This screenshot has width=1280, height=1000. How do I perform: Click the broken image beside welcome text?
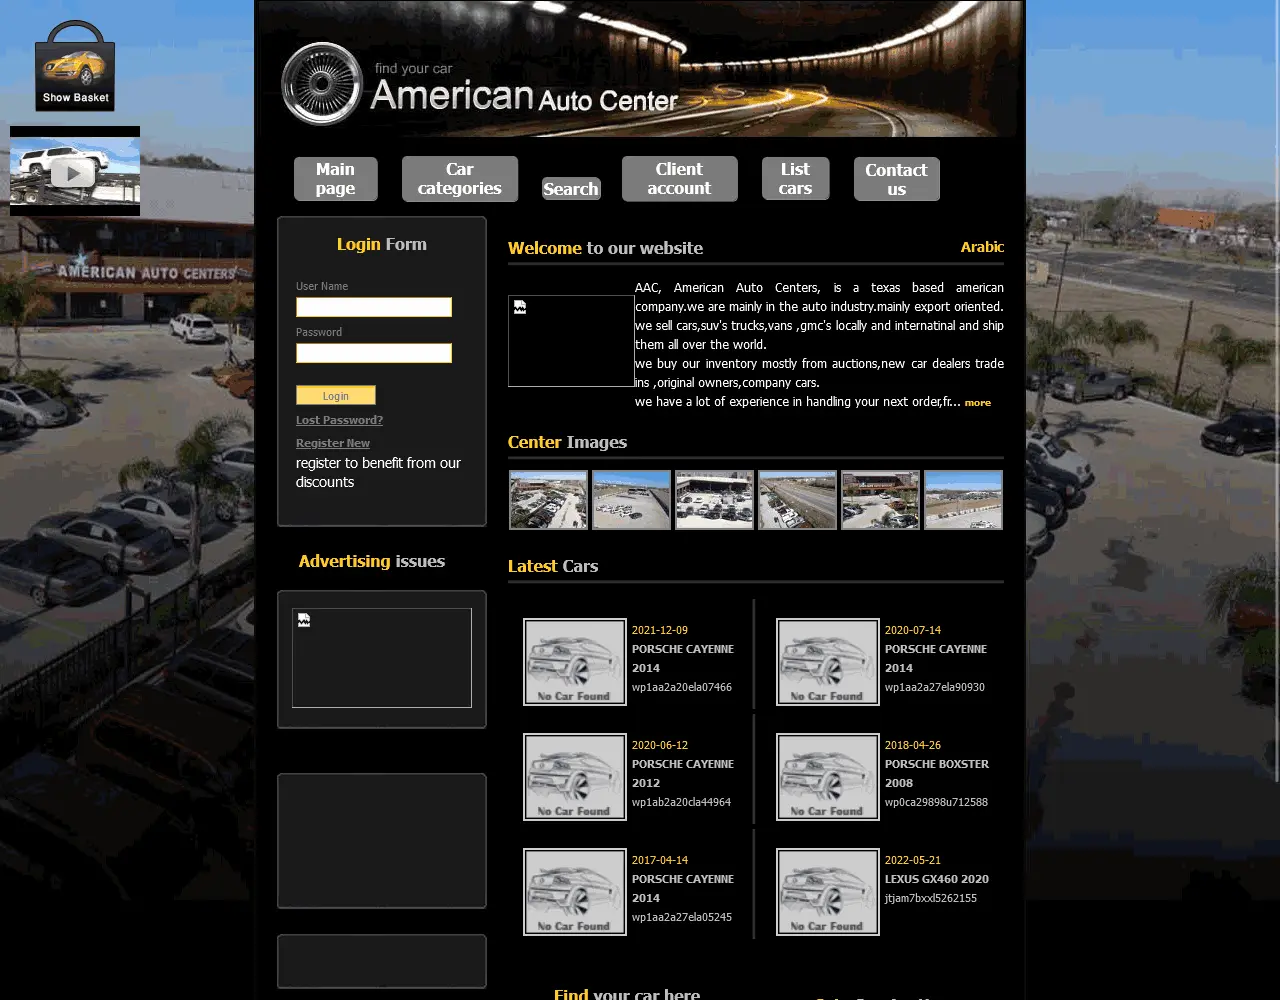pos(571,341)
